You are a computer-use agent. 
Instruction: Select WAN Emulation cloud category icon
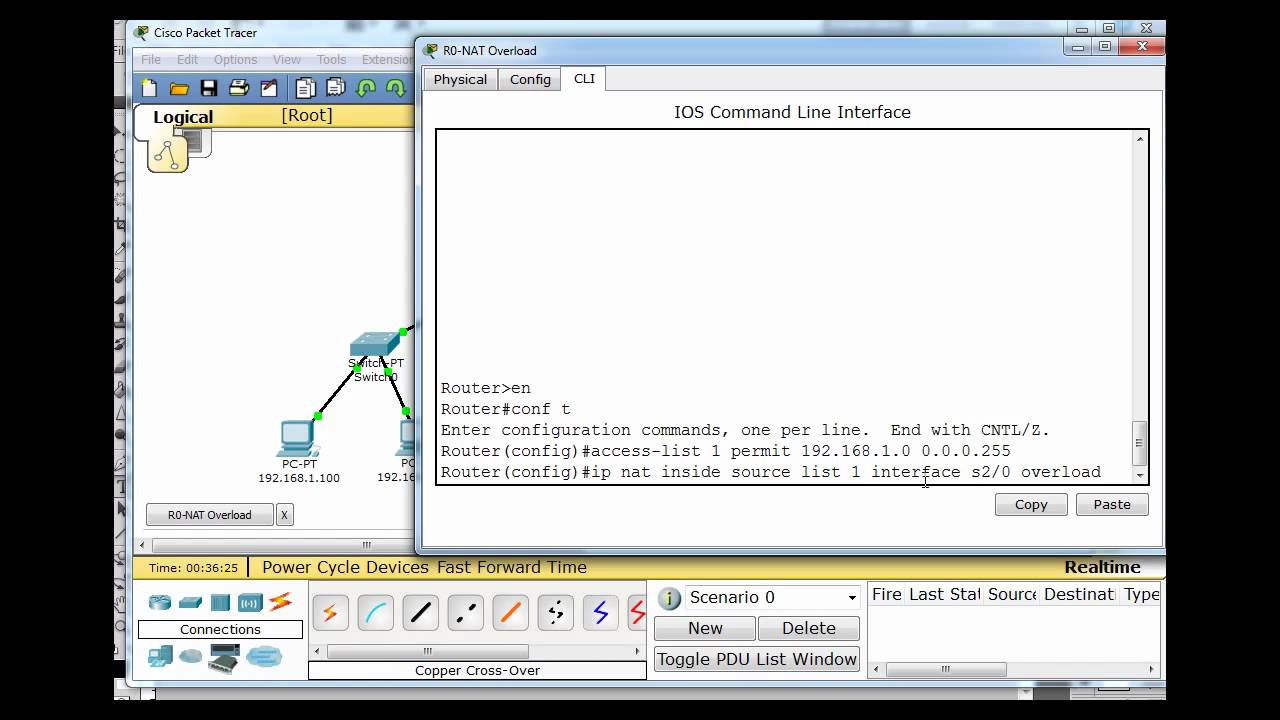coord(190,657)
